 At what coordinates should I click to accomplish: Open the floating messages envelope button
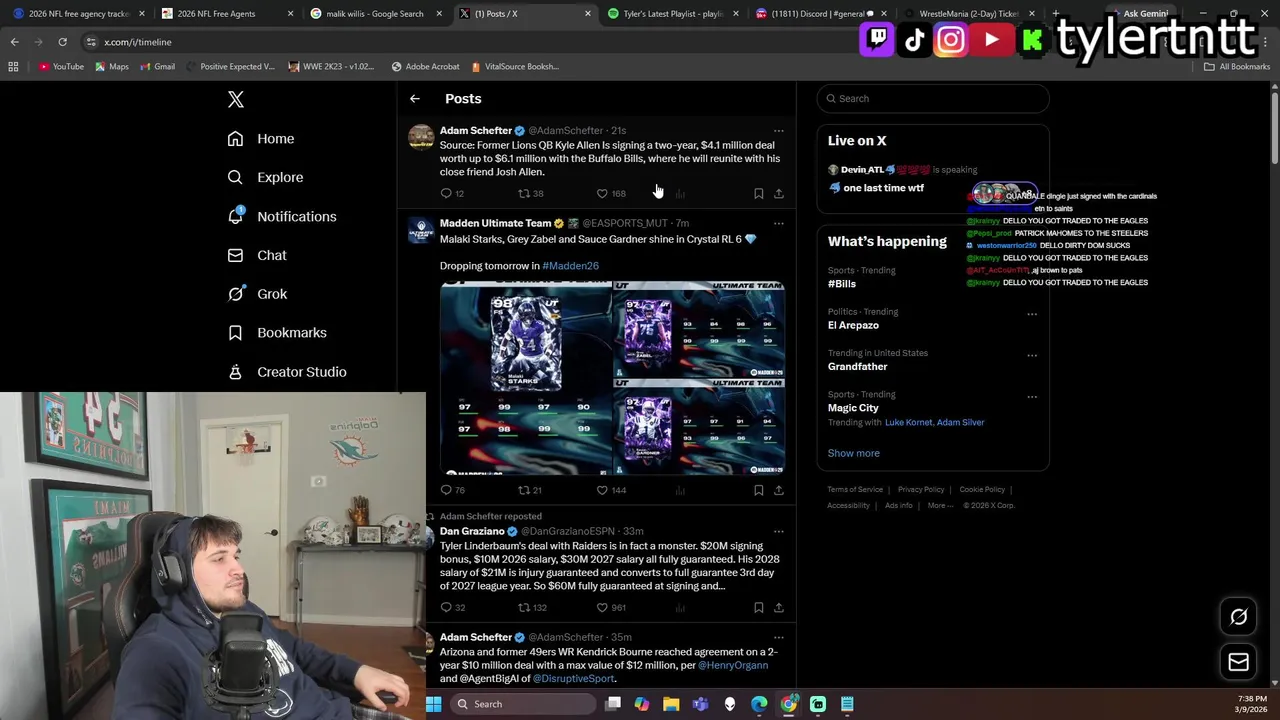point(1238,662)
